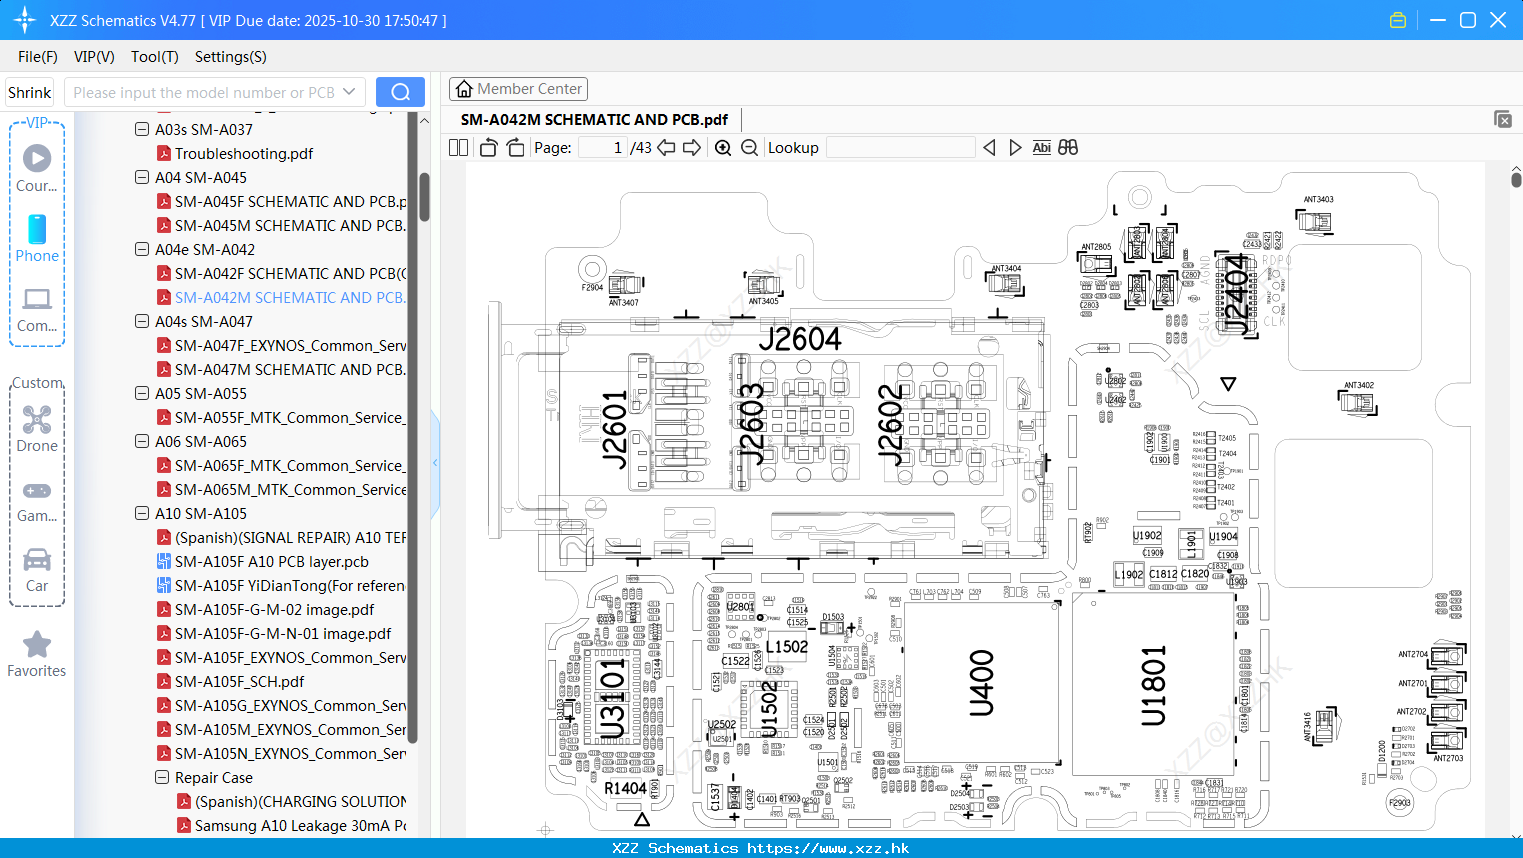
Task: Click the Lookup text field
Action: tap(900, 147)
